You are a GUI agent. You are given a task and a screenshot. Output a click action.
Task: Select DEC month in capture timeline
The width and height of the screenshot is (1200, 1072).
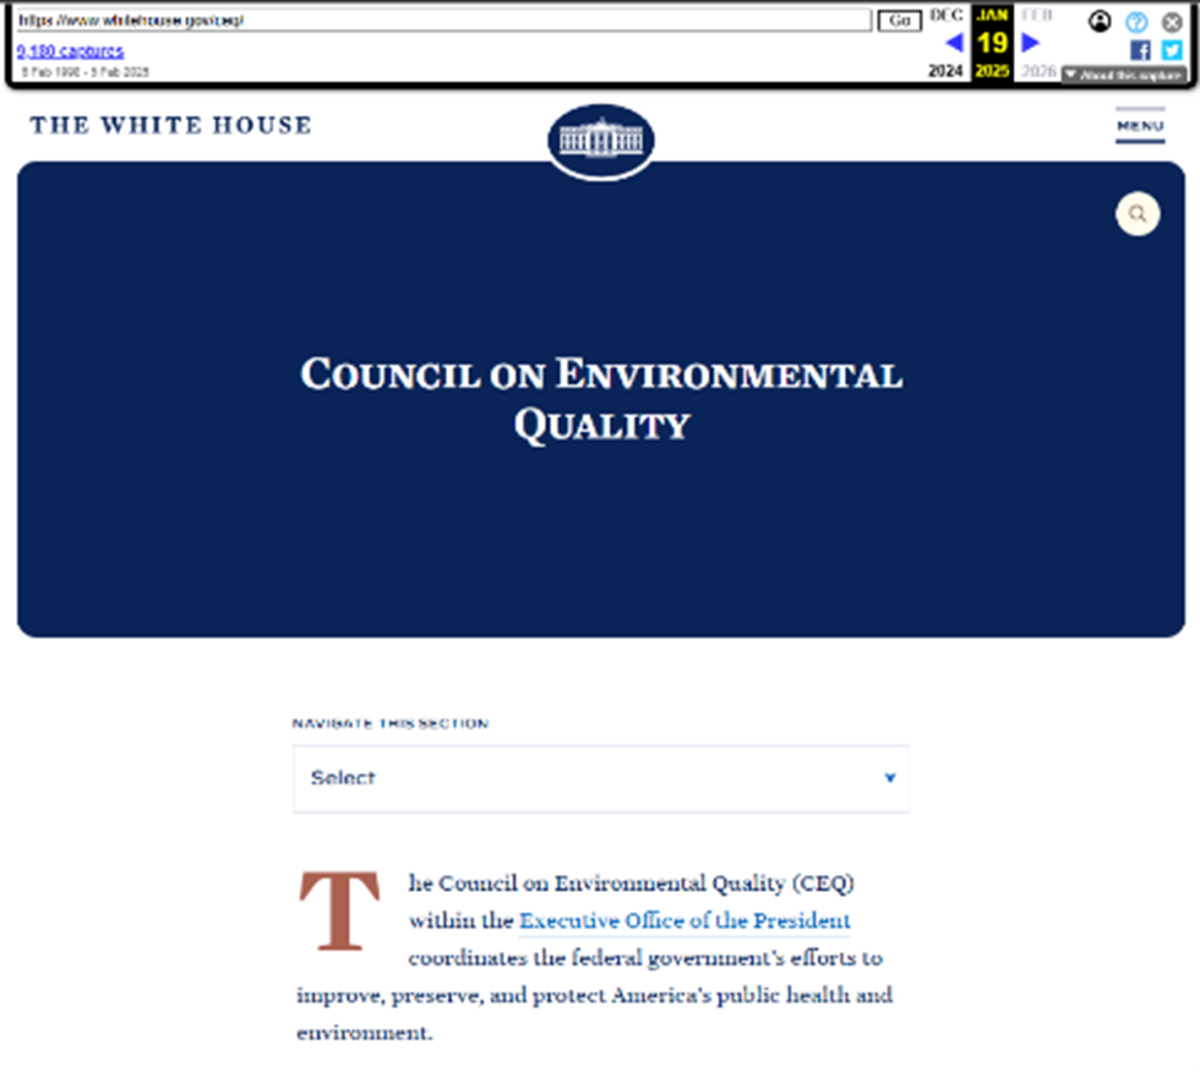point(946,15)
